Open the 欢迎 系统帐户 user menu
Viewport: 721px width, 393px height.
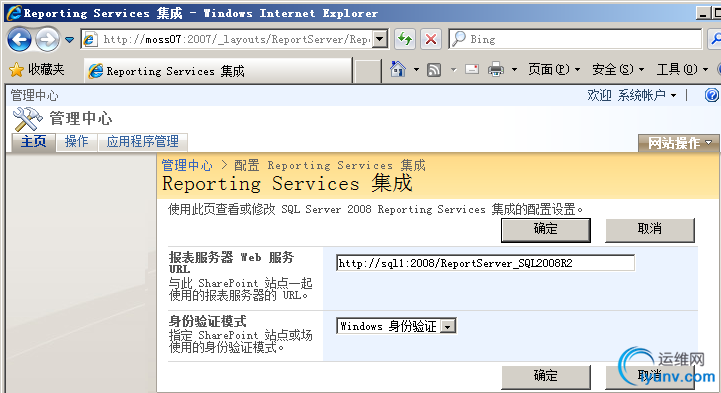pyautogui.click(x=631, y=95)
